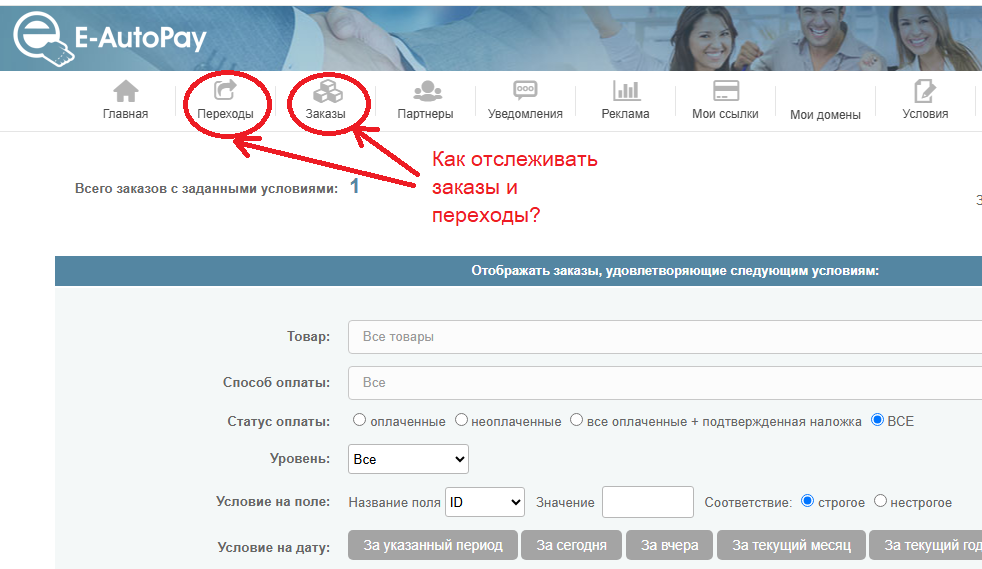This screenshot has height=569, width=982.
Task: Click the Статус оплаты label
Action: [x=278, y=421]
